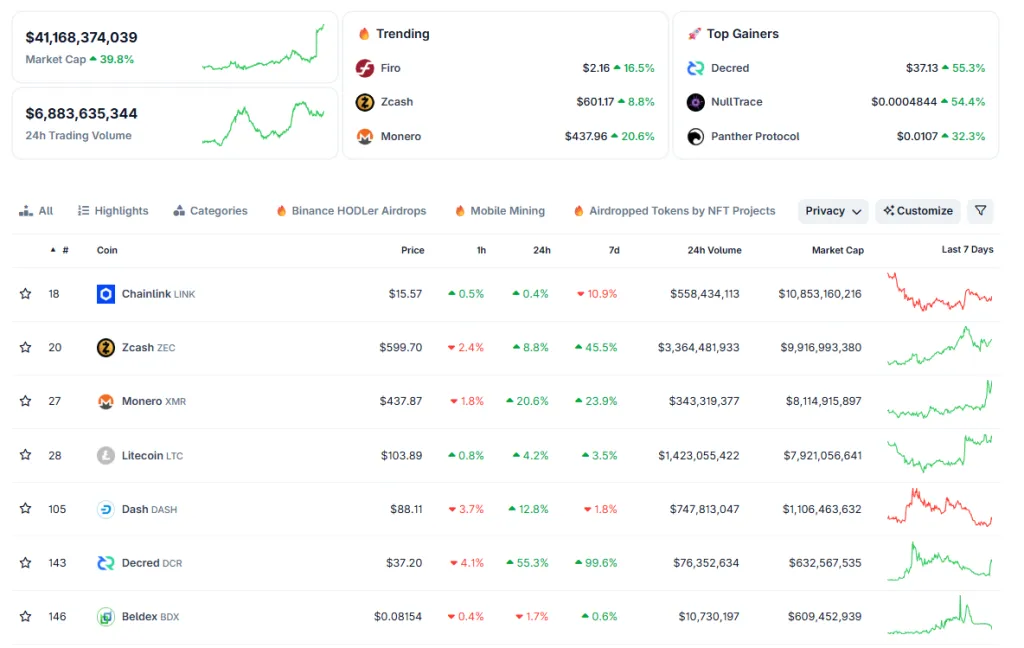Open the Categories tab
Image resolution: width=1024 pixels, height=648 pixels.
tap(210, 211)
